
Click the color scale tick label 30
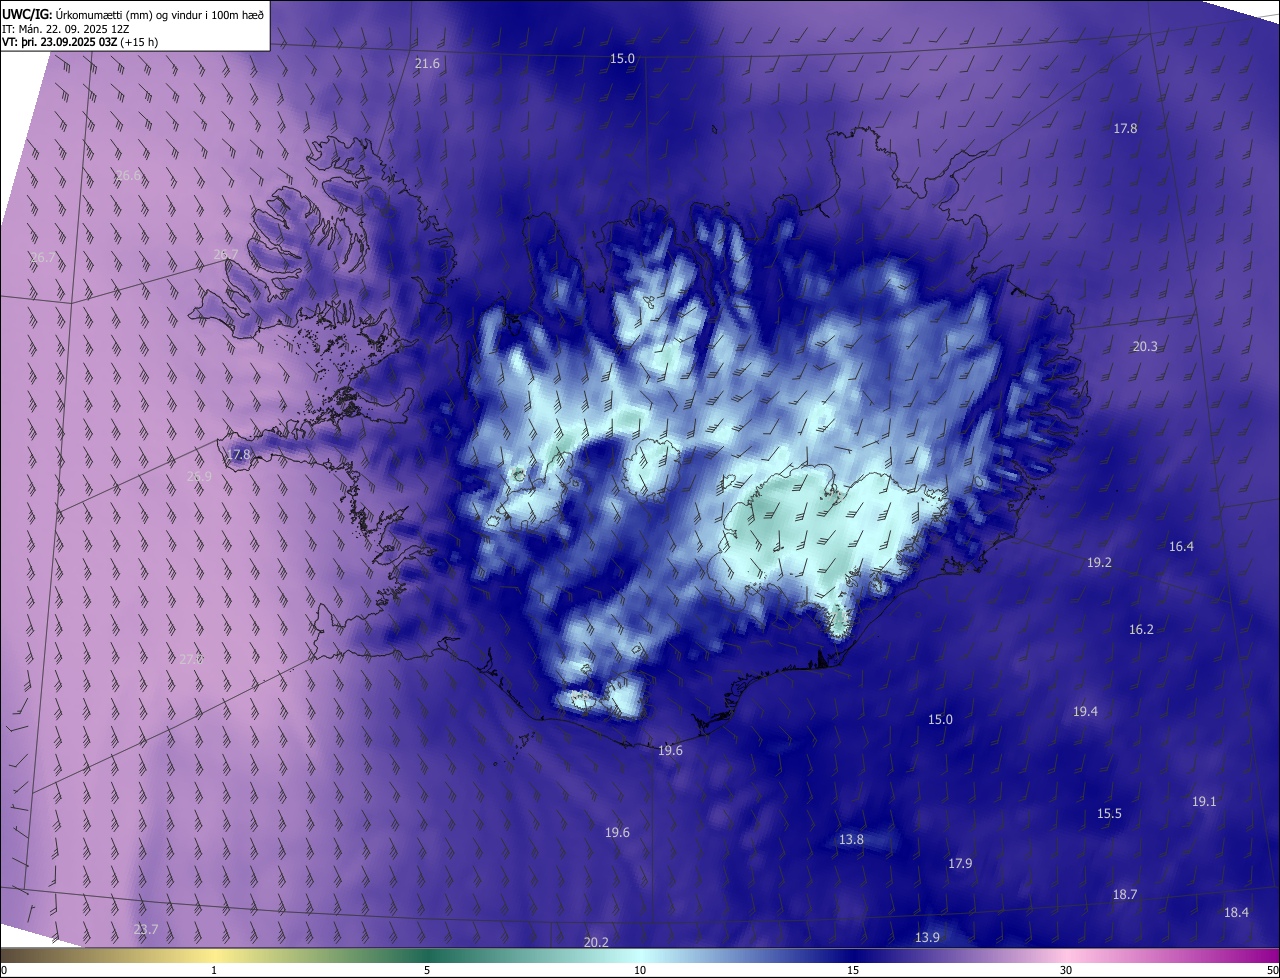point(1066,970)
